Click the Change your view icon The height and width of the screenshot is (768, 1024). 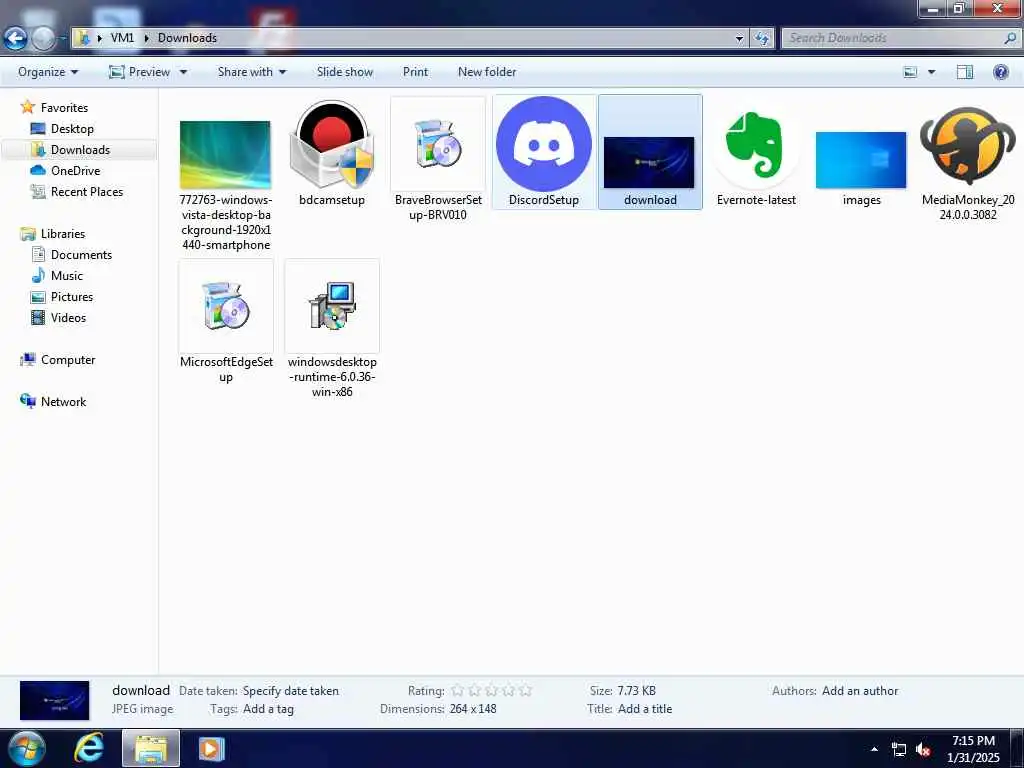(910, 72)
